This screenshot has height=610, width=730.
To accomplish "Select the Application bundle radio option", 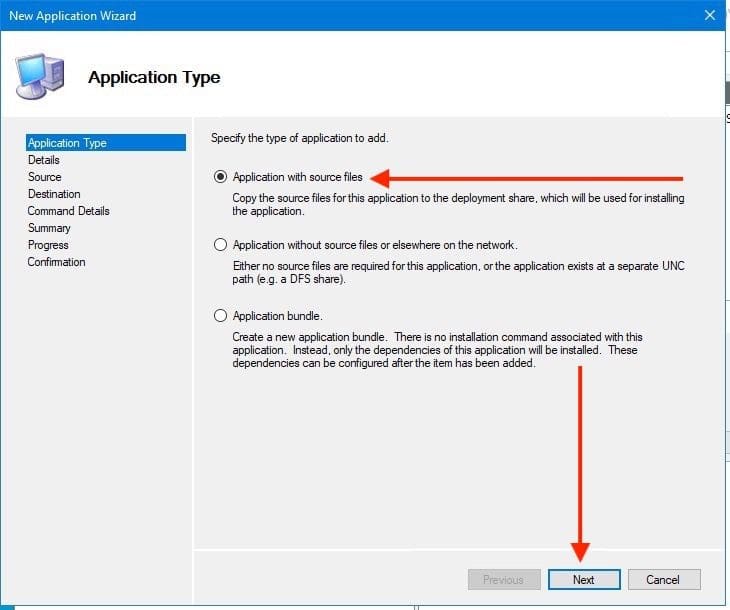I will [220, 316].
